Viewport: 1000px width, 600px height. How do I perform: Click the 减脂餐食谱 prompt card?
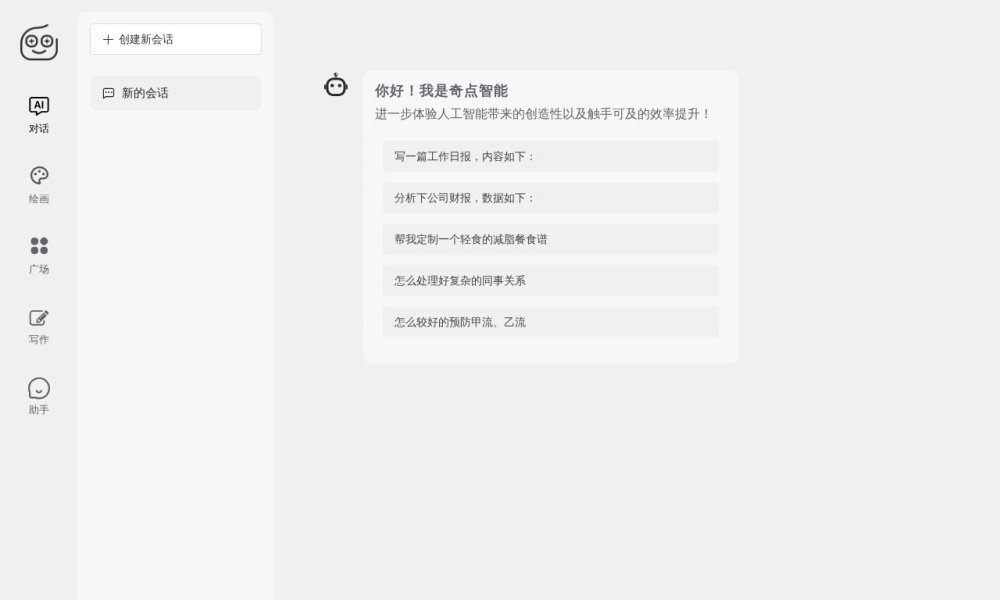point(550,239)
